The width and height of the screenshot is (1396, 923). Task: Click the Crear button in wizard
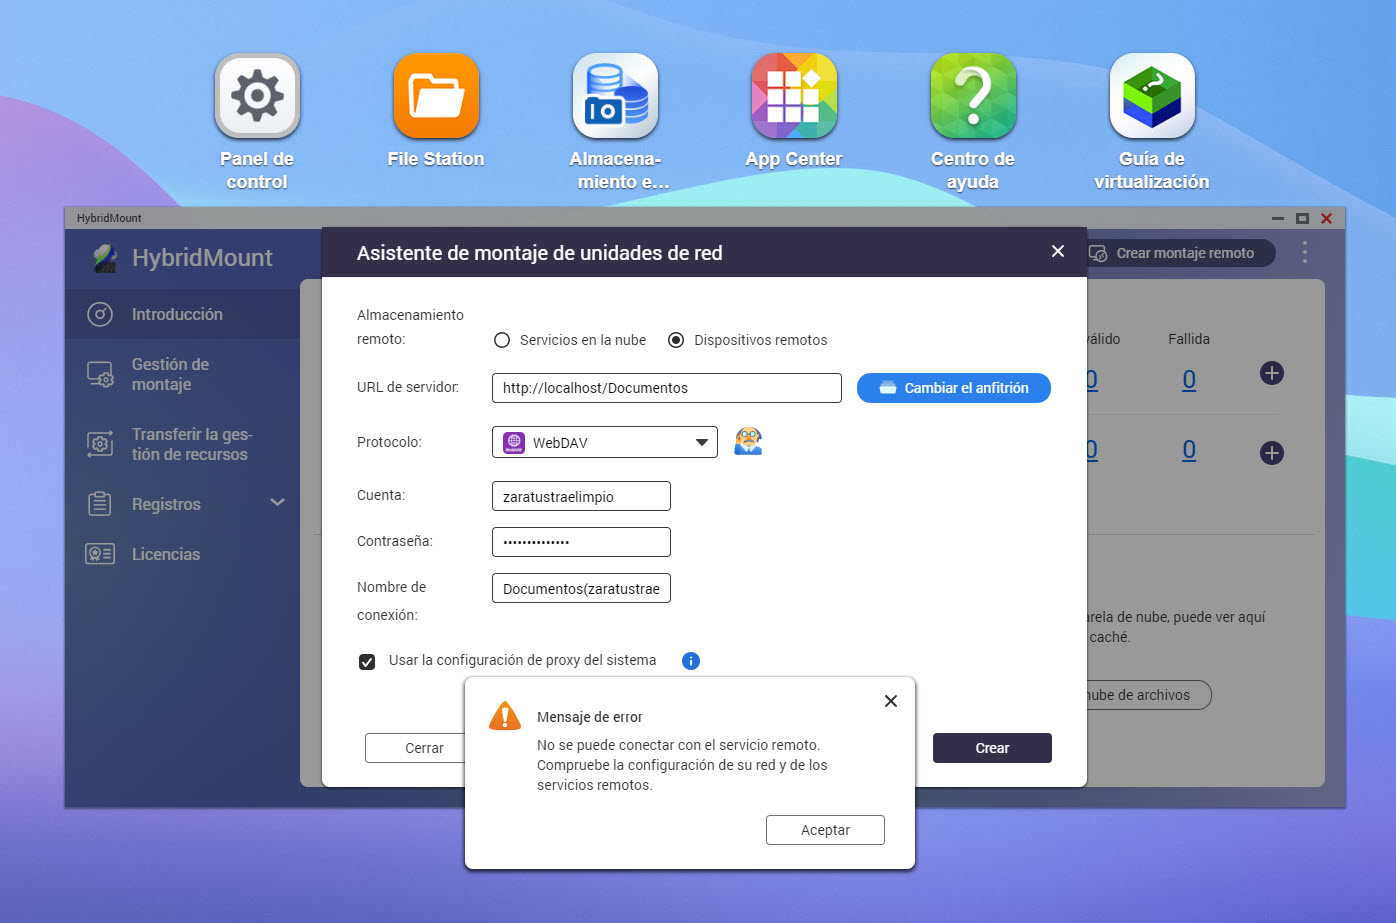coord(991,748)
